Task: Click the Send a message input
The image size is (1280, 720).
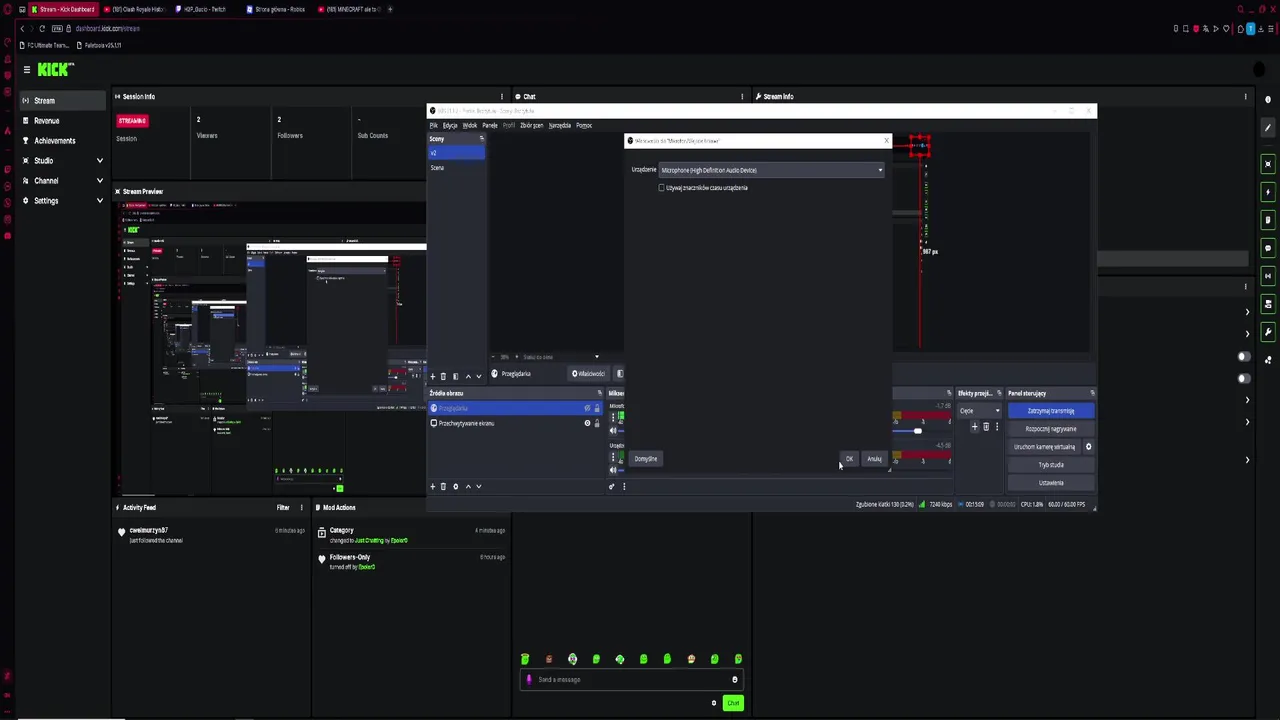Action: [x=632, y=680]
